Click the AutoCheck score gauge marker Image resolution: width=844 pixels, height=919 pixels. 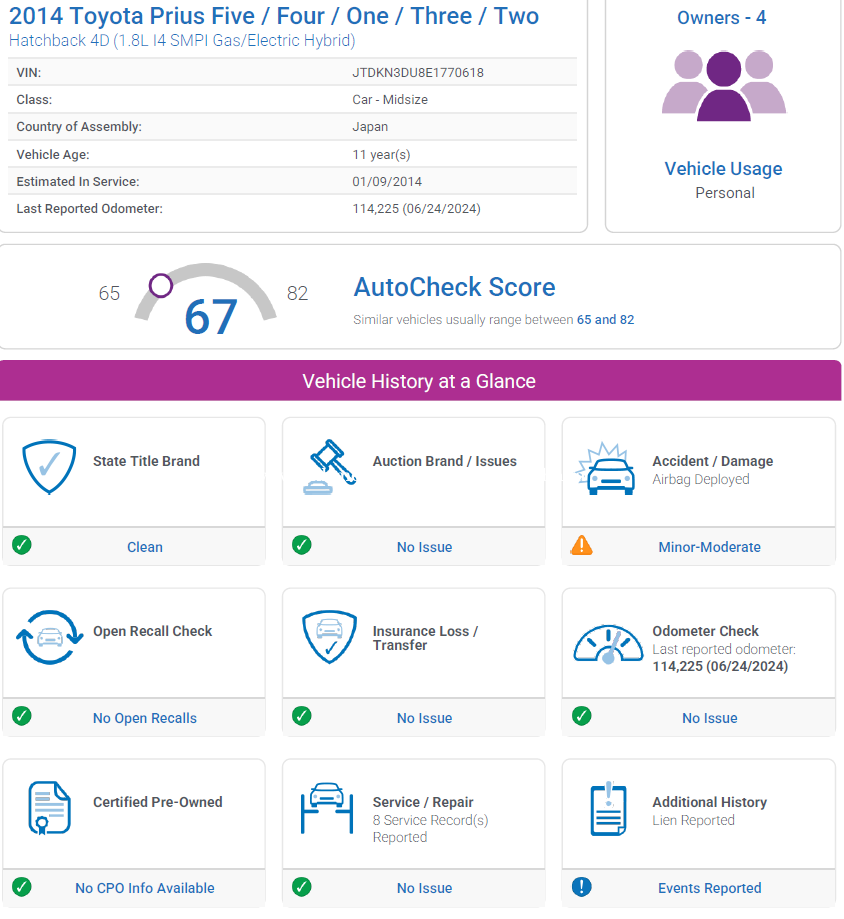(161, 285)
